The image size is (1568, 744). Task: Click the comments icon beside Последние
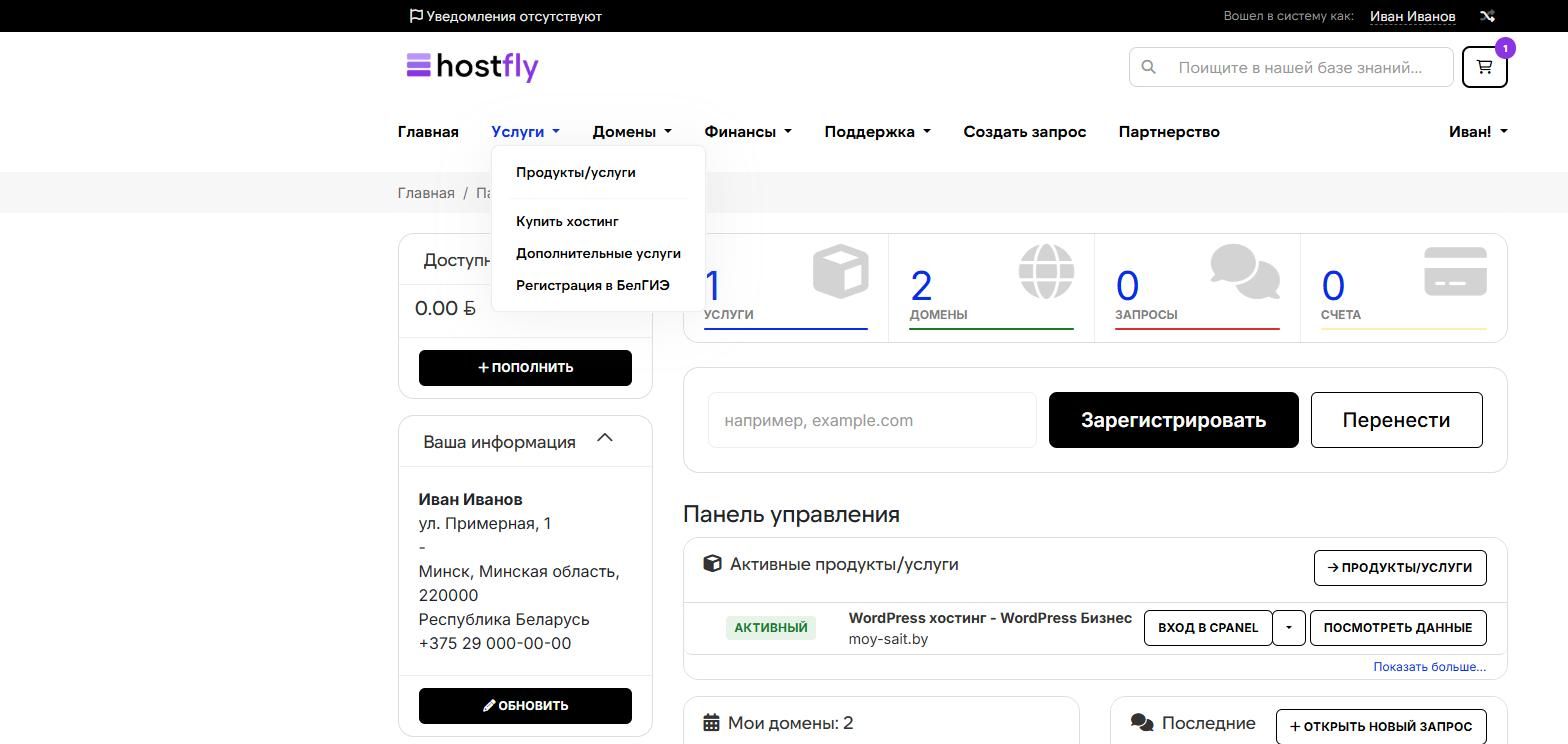tap(1142, 722)
